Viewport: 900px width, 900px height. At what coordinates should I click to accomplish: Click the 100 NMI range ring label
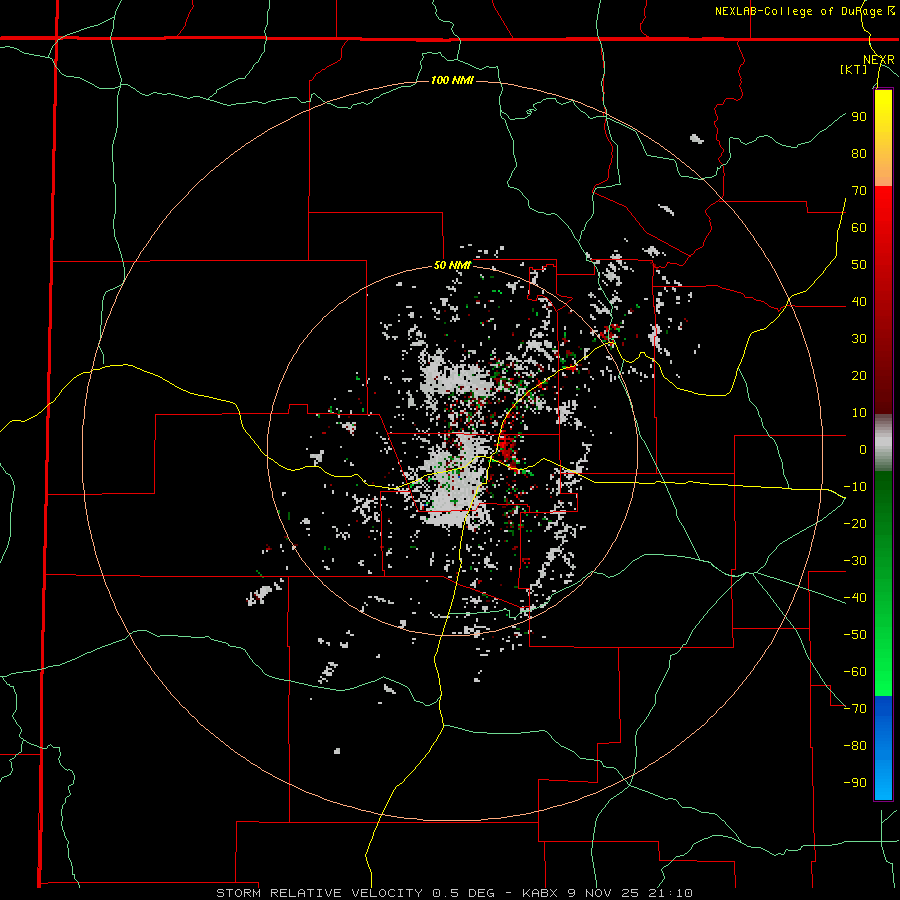452,80
